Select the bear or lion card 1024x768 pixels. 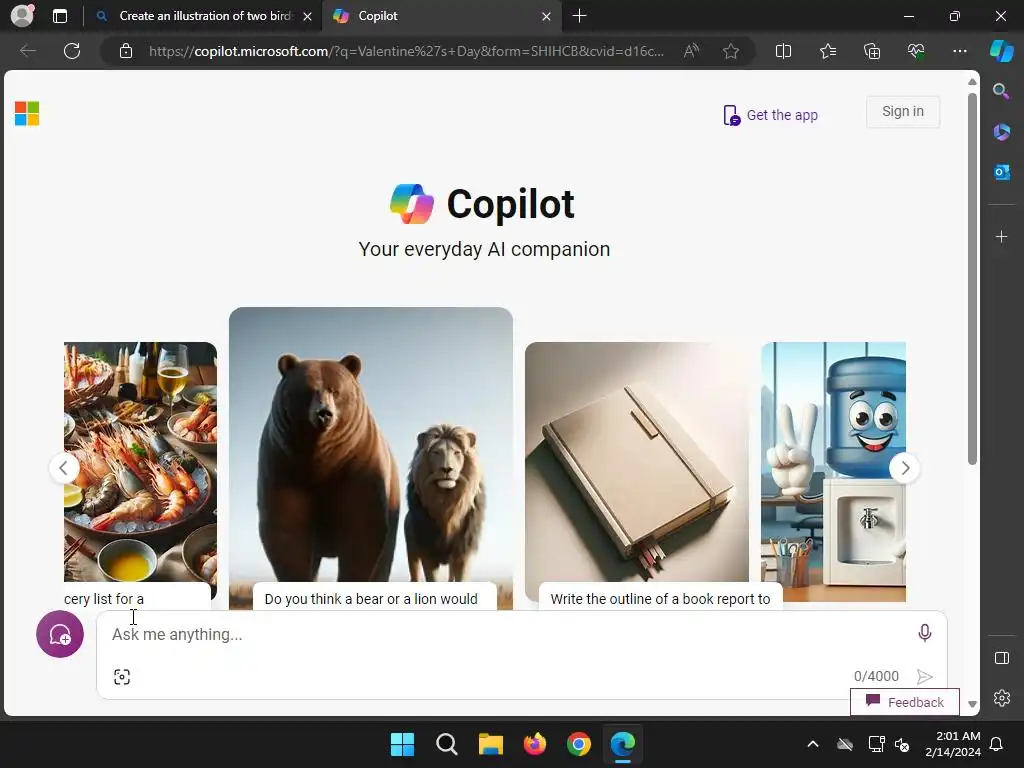pyautogui.click(x=371, y=458)
